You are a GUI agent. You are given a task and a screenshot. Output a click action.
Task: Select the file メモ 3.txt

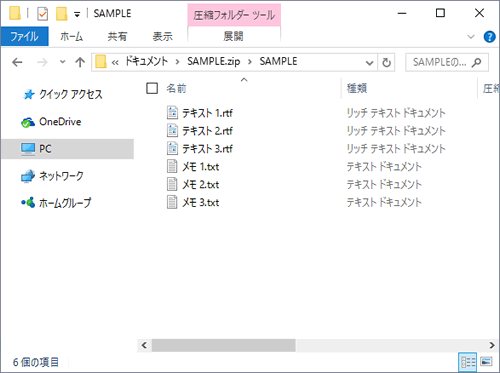pos(200,203)
